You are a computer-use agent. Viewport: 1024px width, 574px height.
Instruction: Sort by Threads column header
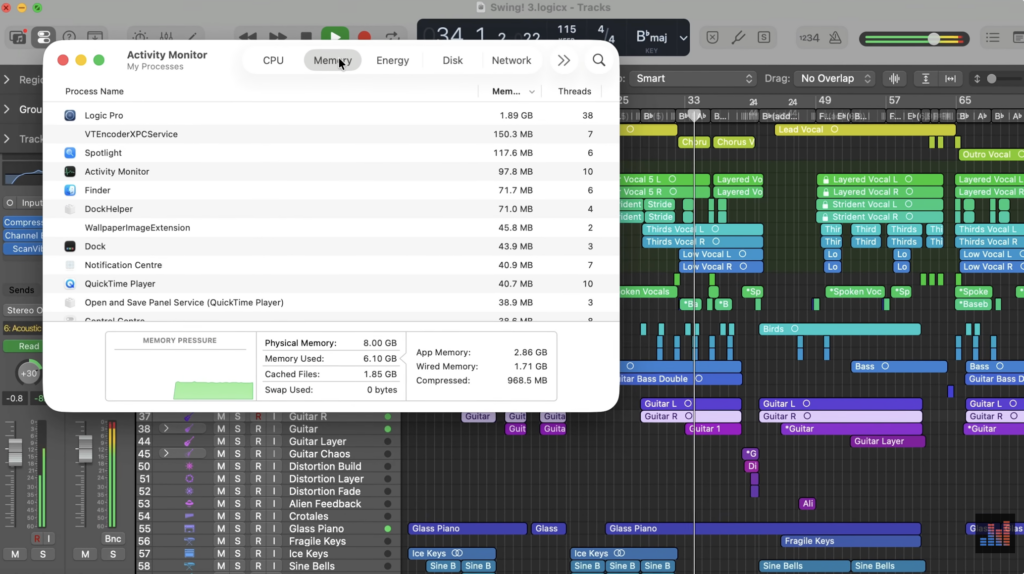pos(575,91)
